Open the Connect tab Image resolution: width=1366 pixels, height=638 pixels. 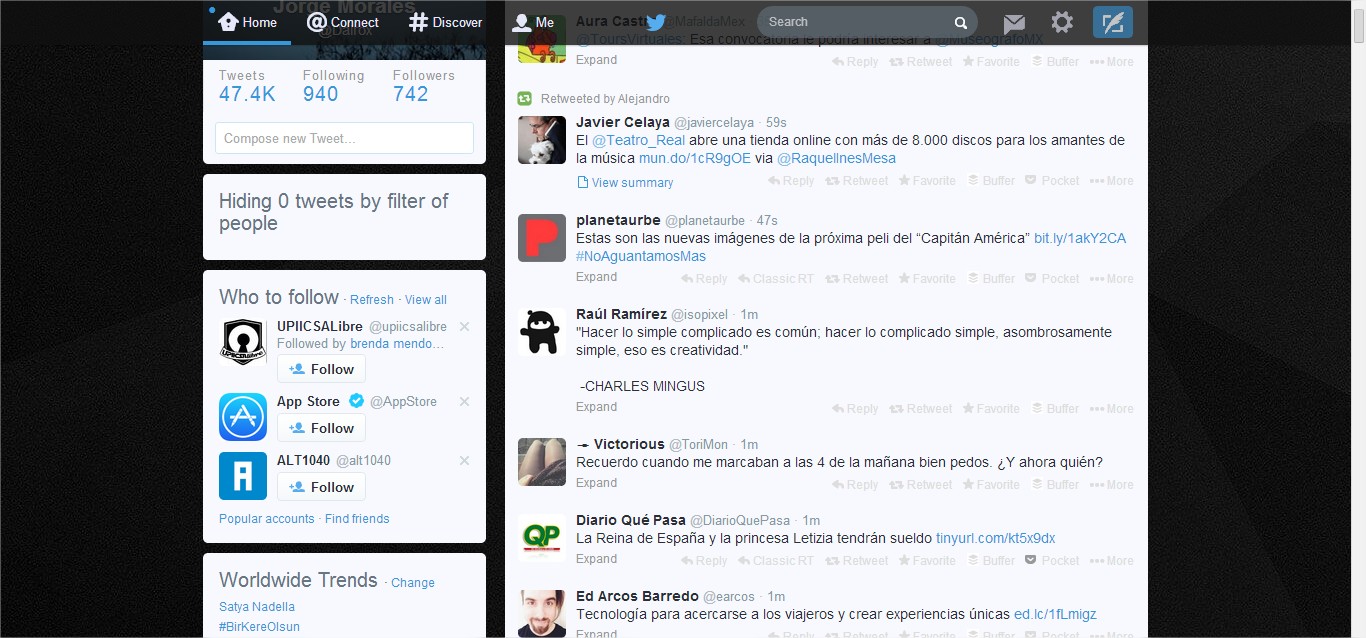pyautogui.click(x=343, y=22)
